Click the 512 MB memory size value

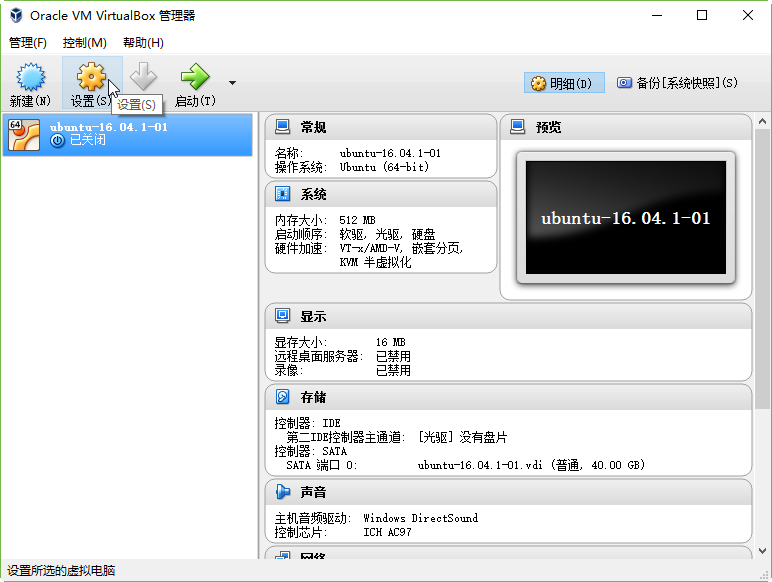coord(357,220)
